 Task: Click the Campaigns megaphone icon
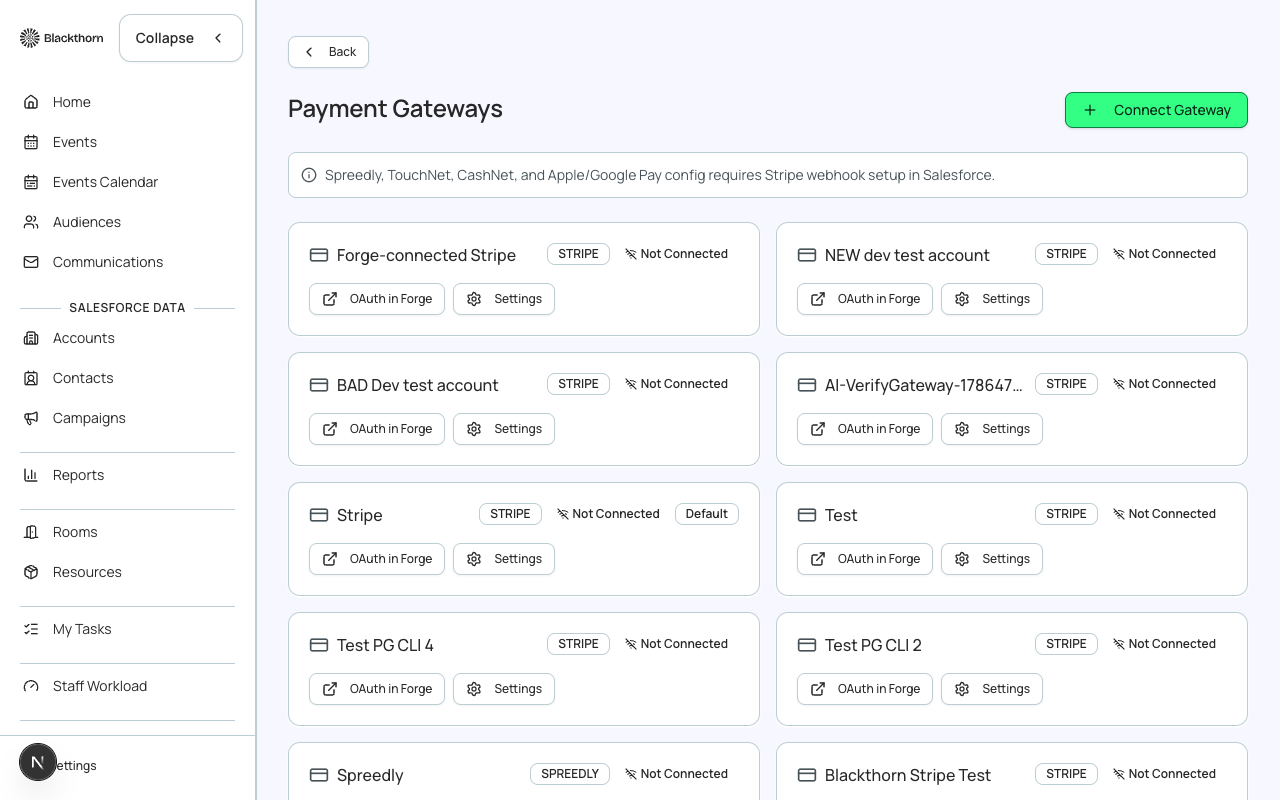(x=31, y=418)
